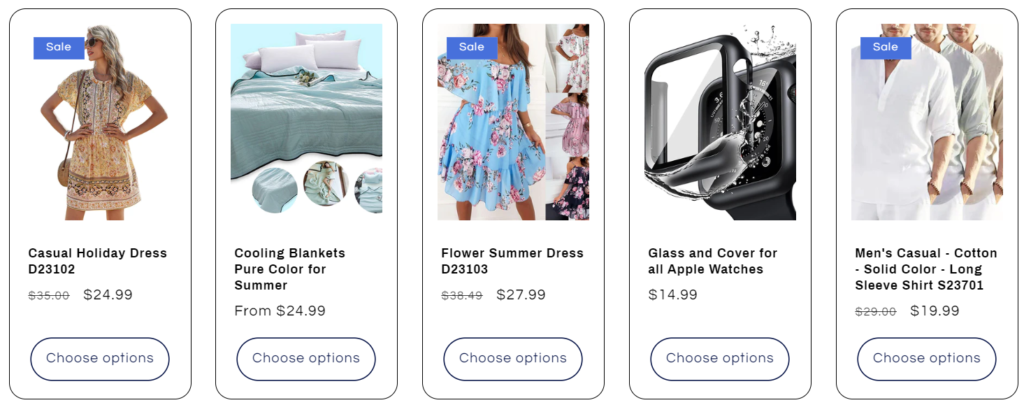Click the $24.99 sale price of Holiday Dress

click(x=108, y=295)
